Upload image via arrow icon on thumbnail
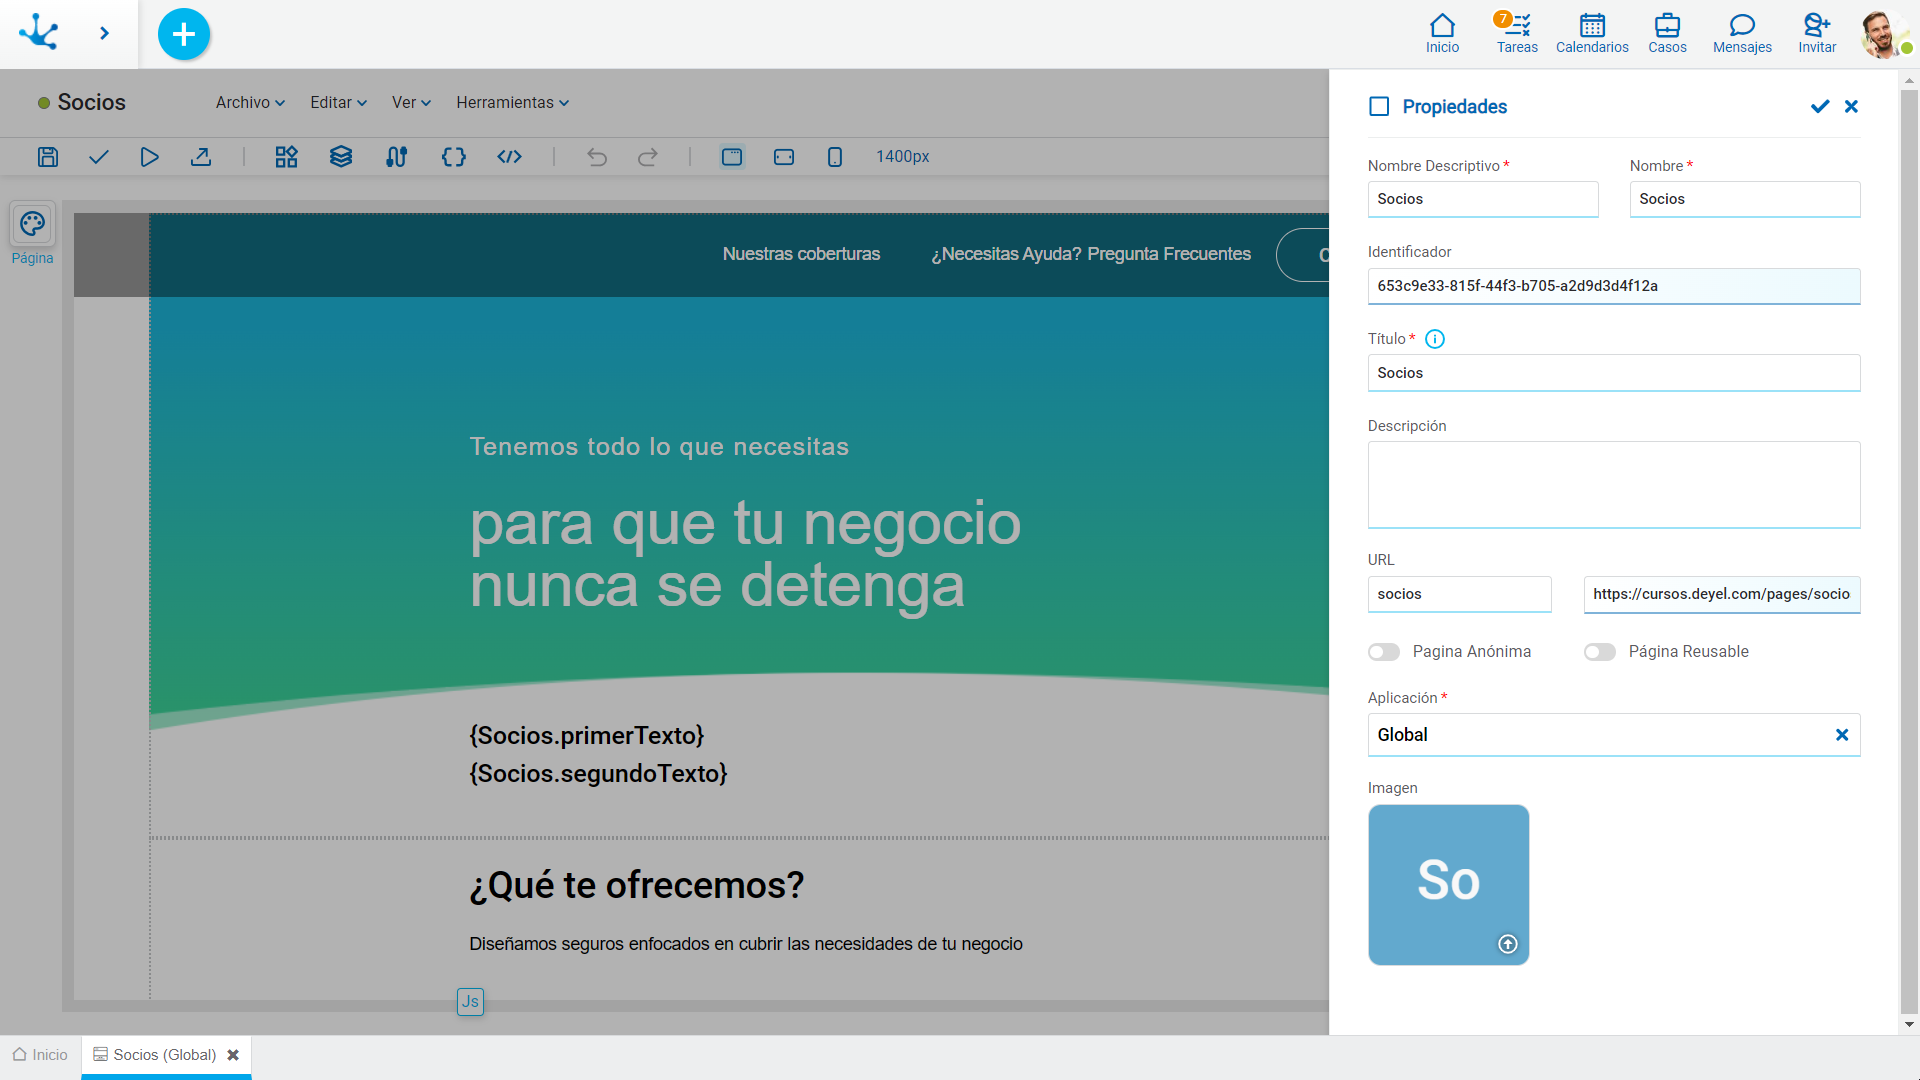The image size is (1920, 1080). tap(1508, 944)
